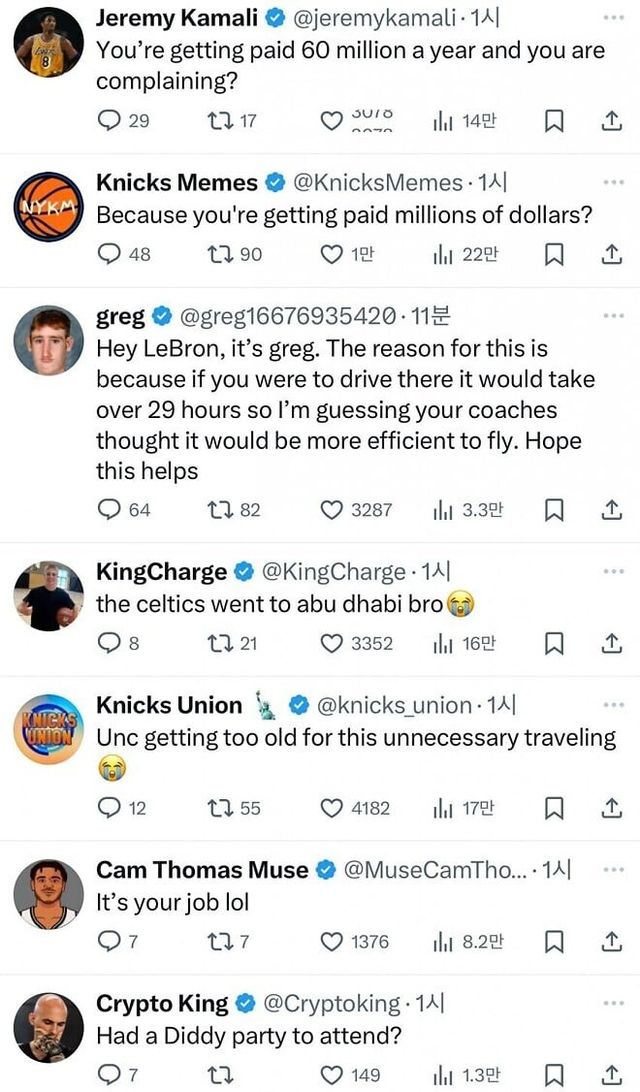Bookmark greg's tweet

[x=554, y=510]
